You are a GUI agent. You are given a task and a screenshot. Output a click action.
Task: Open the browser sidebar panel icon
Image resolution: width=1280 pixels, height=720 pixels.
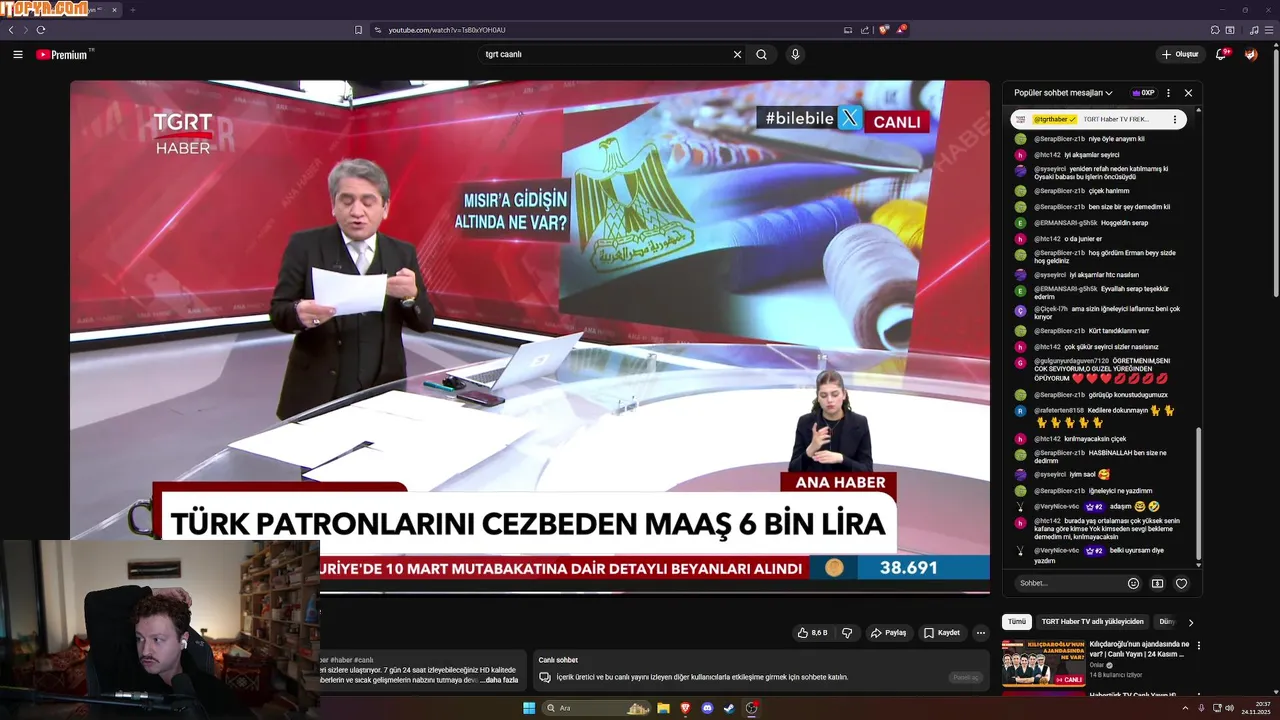(1231, 30)
